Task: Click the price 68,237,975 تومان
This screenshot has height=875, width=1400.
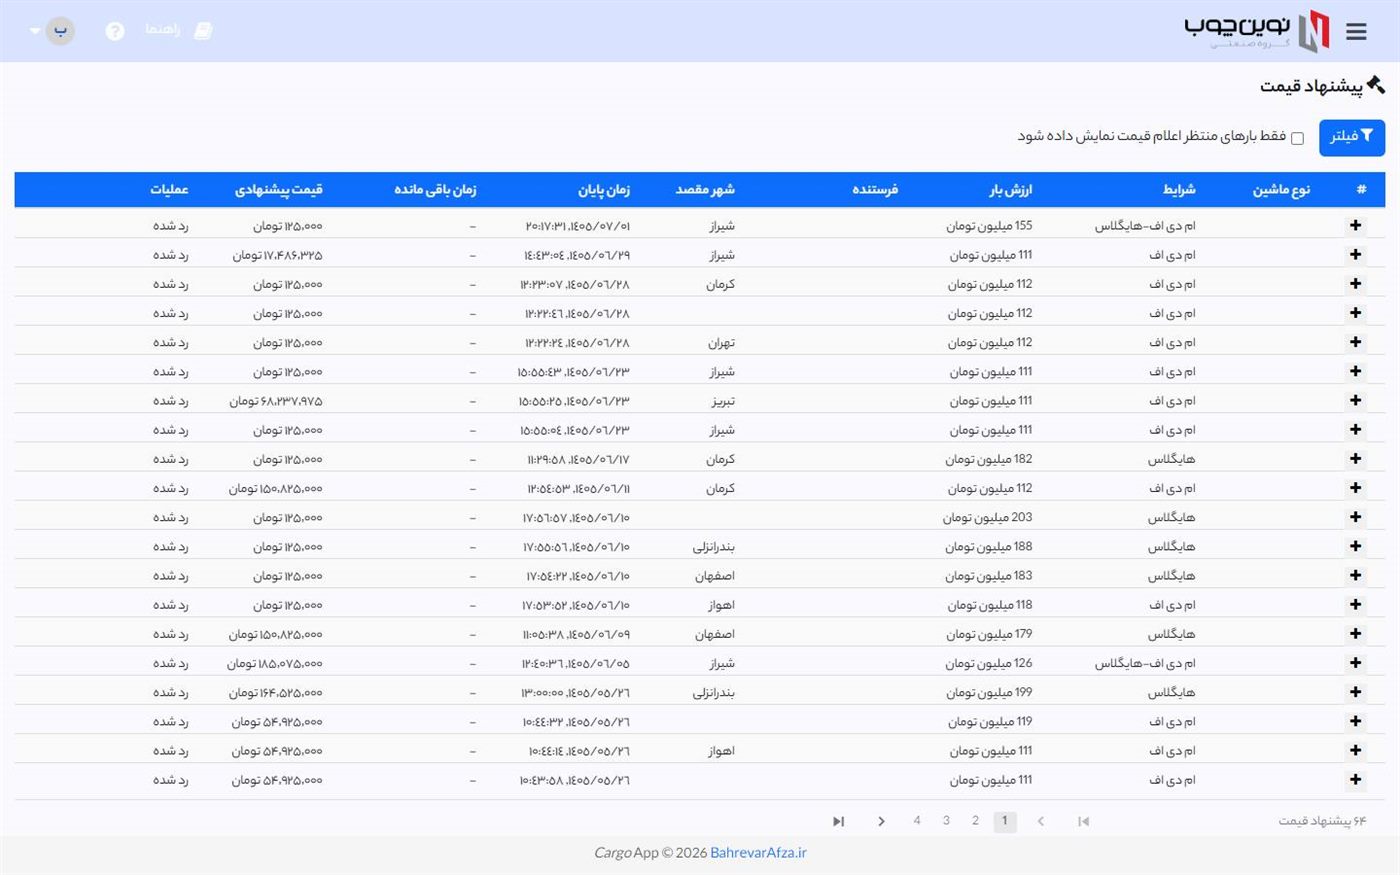Action: coord(276,402)
